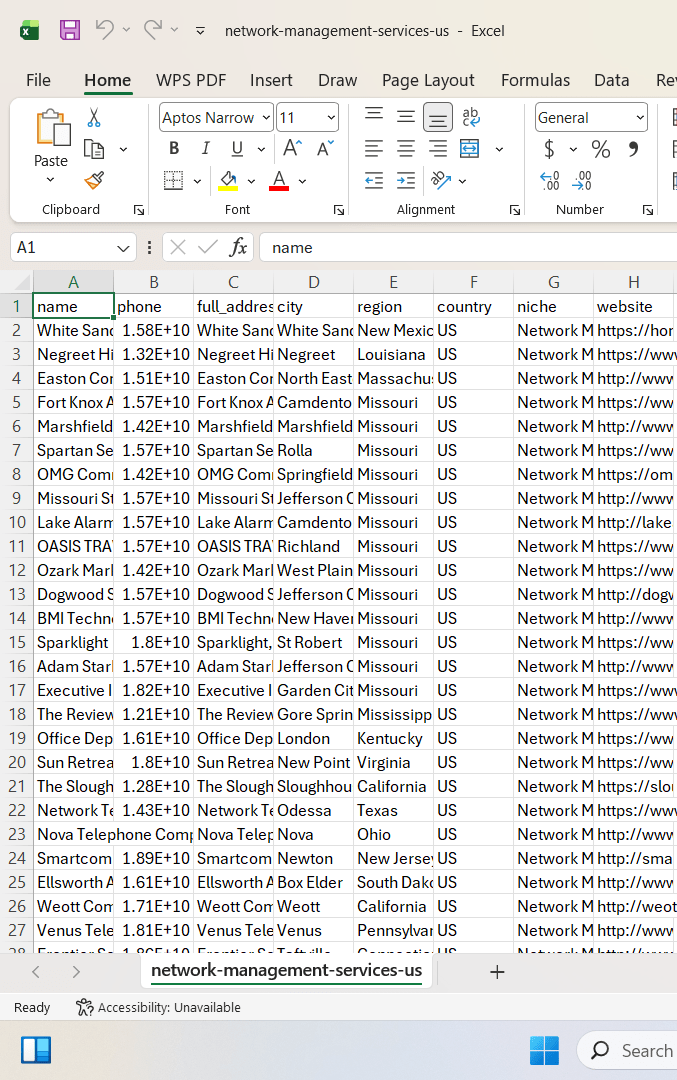Expand underline style options
This screenshot has height=1080, width=677.
pyautogui.click(x=261, y=149)
